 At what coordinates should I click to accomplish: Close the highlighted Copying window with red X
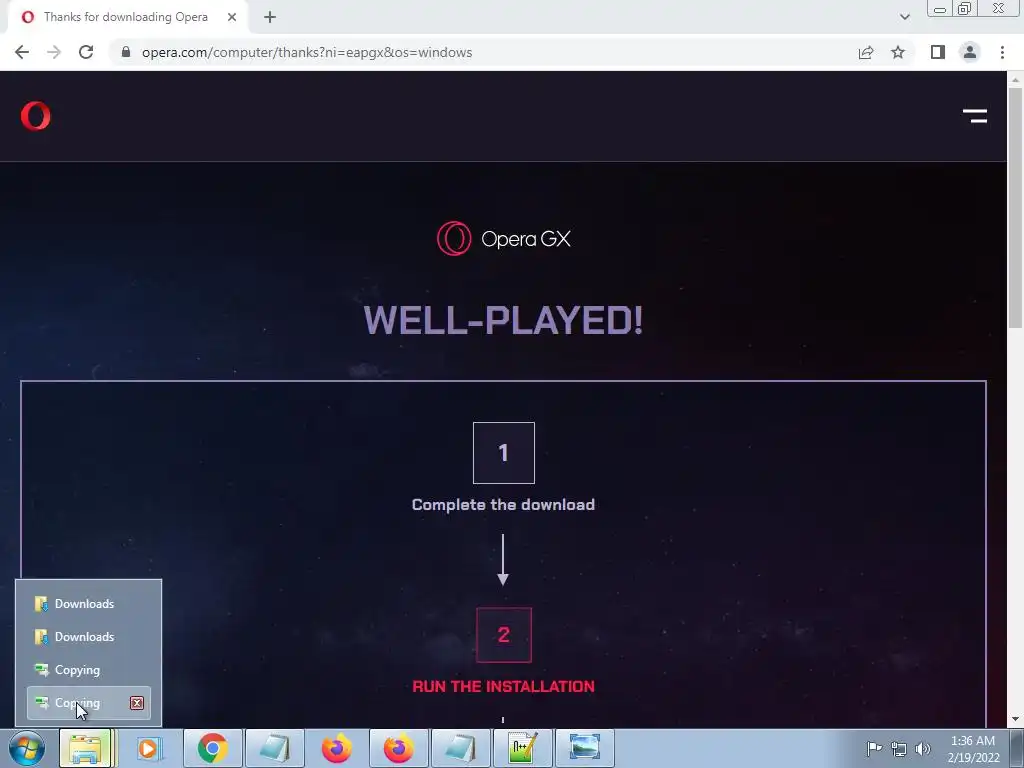(136, 703)
